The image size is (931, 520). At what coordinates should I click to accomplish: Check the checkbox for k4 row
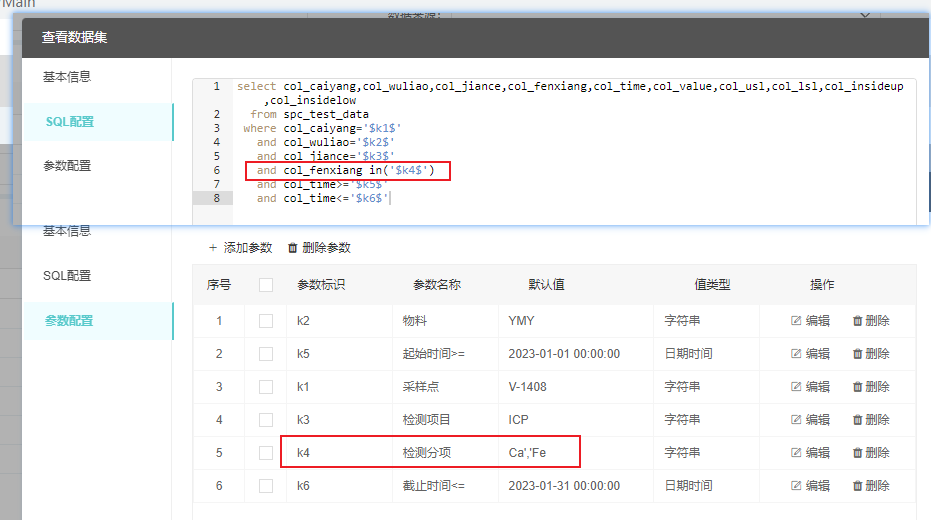tap(266, 453)
